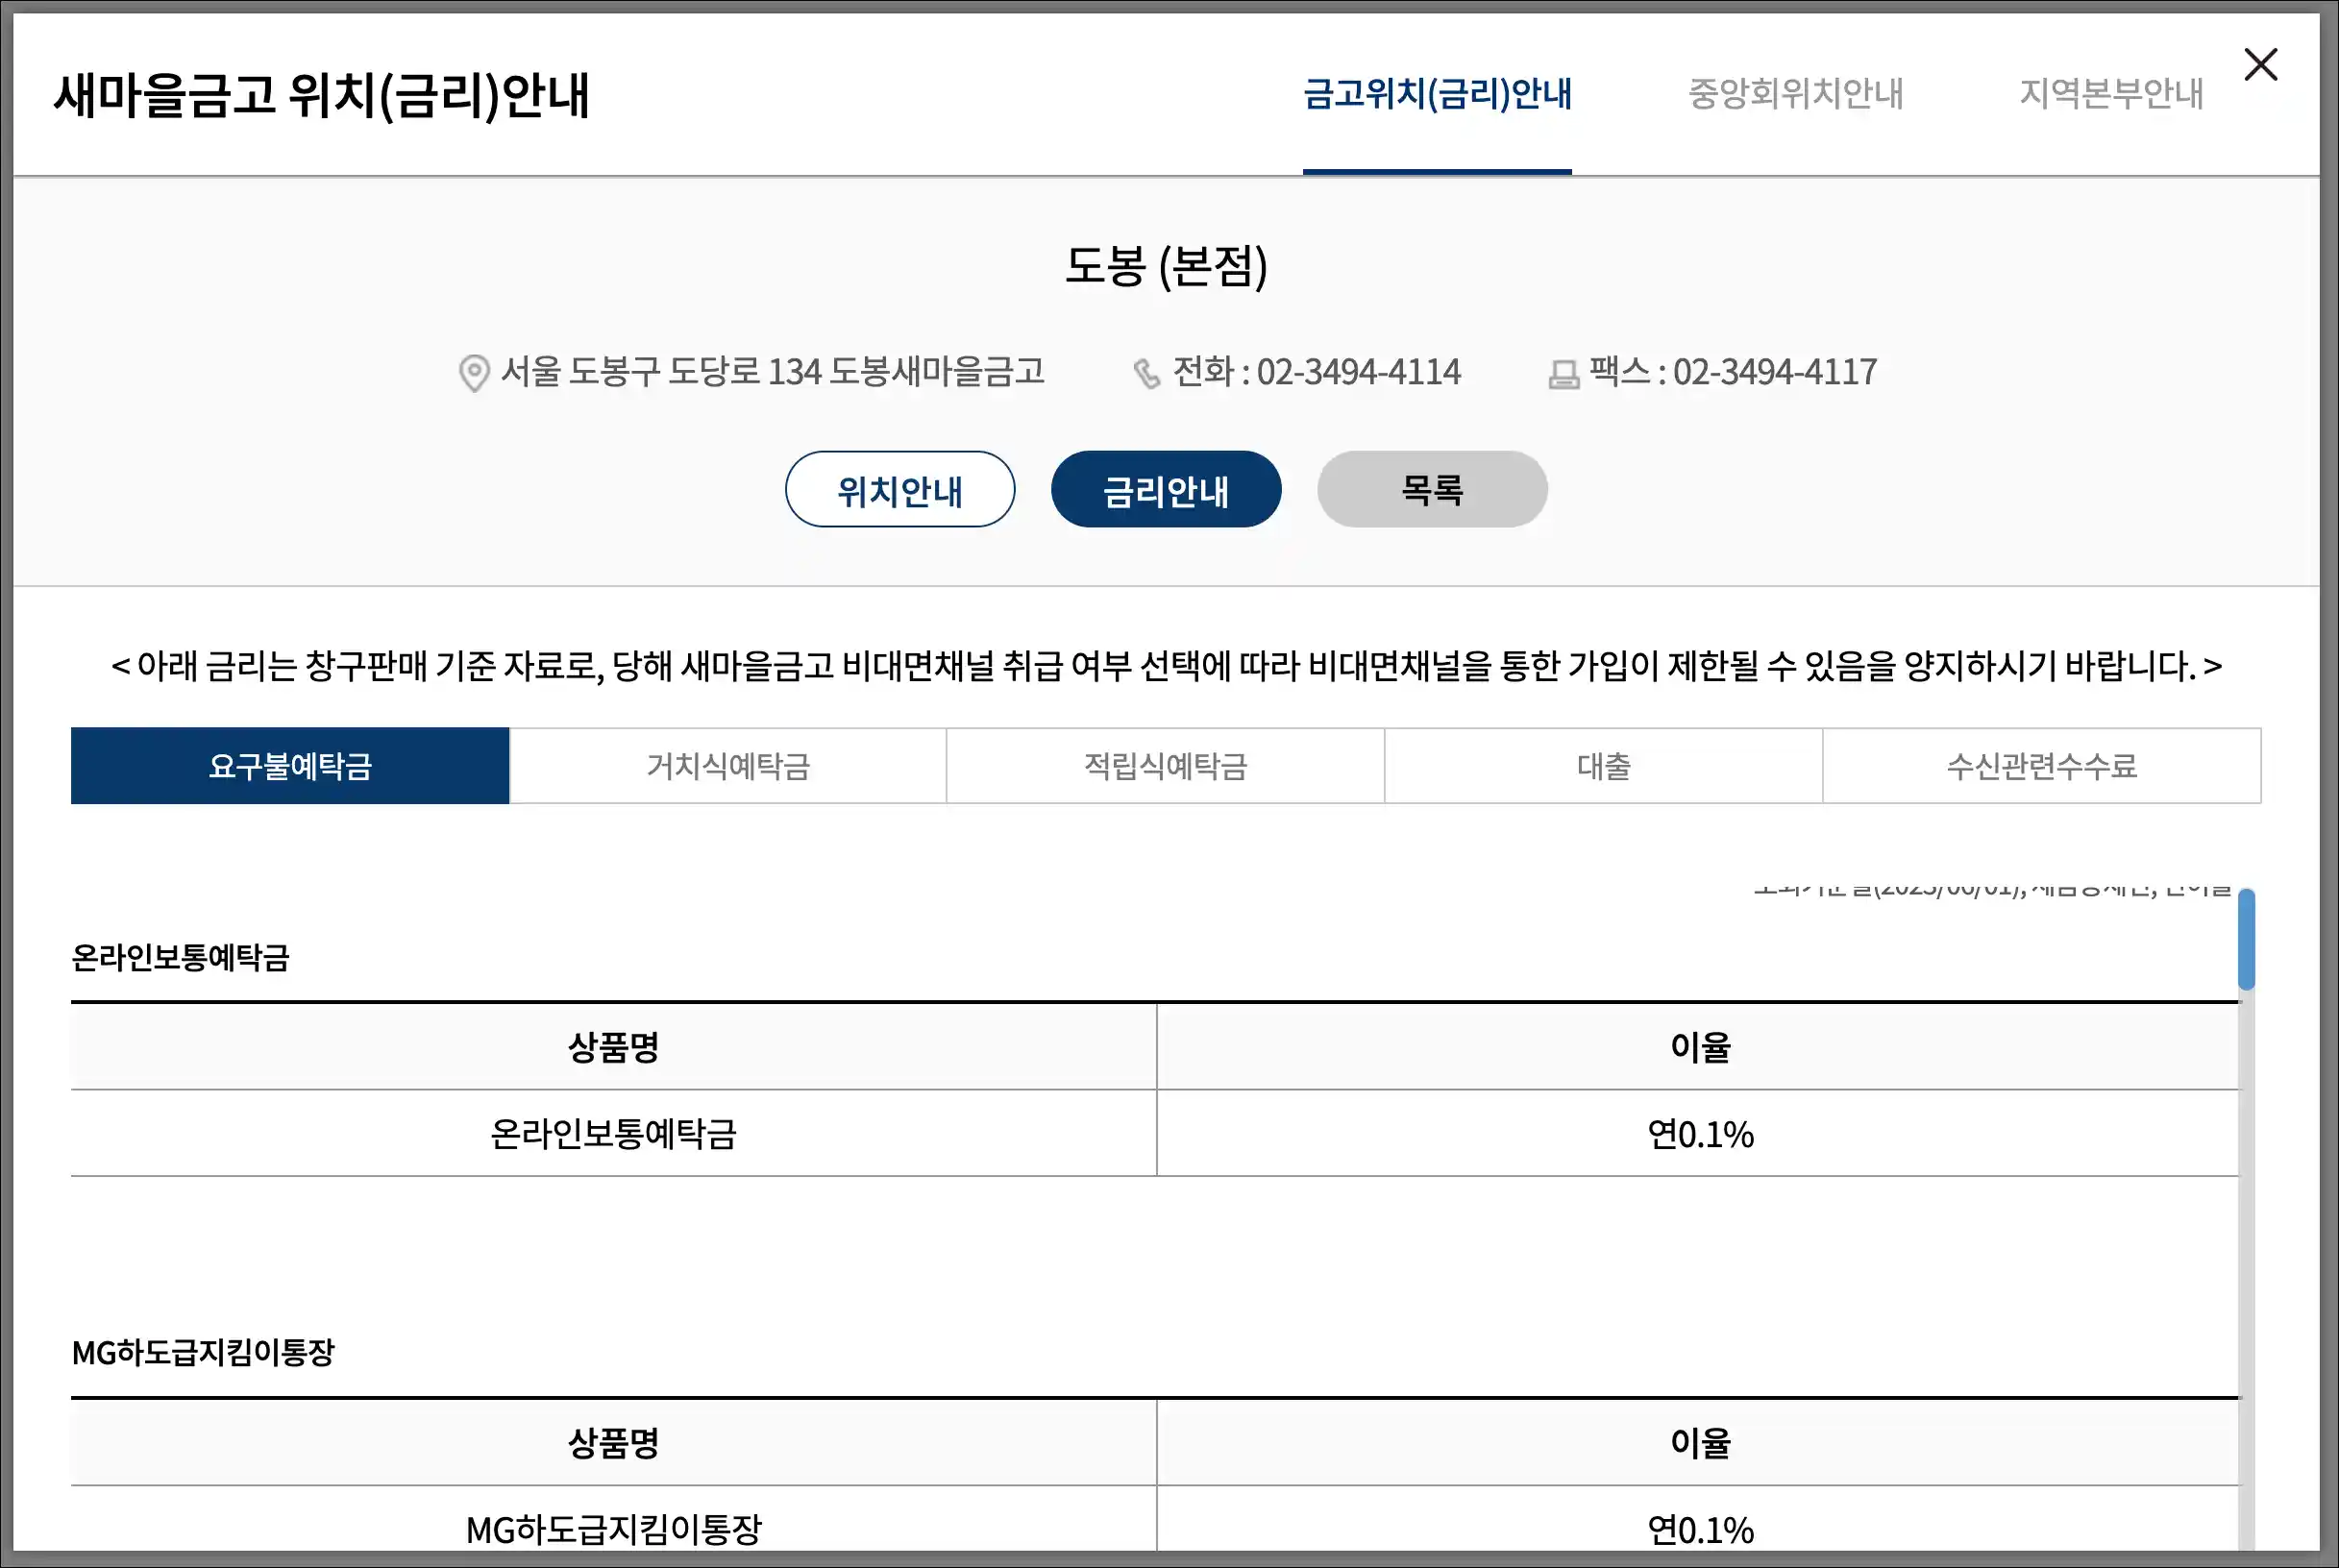
Task: Click the notice text about 창구판매 기준
Action: 1166,666
